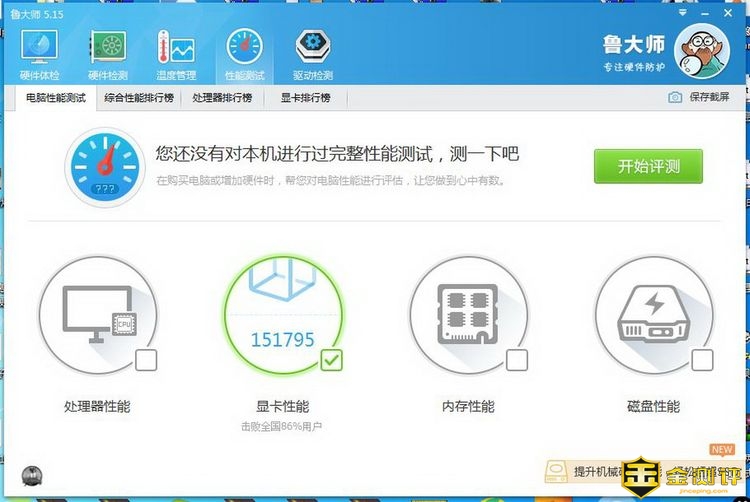Click the 151795 graphics card score

coord(282,340)
